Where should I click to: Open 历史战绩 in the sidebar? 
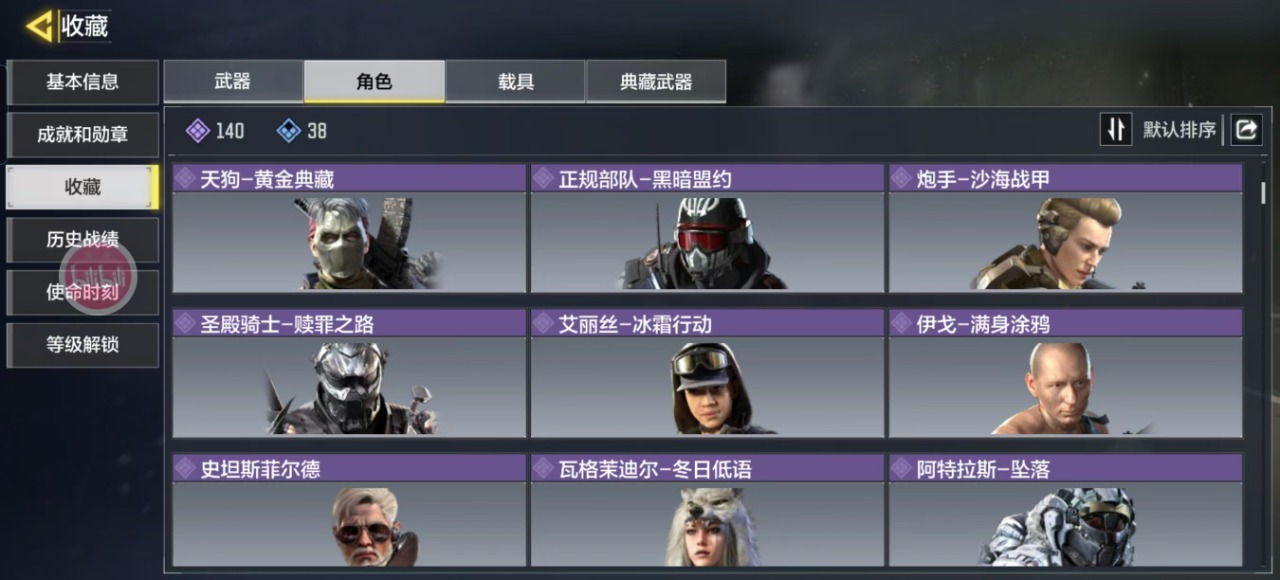point(82,240)
